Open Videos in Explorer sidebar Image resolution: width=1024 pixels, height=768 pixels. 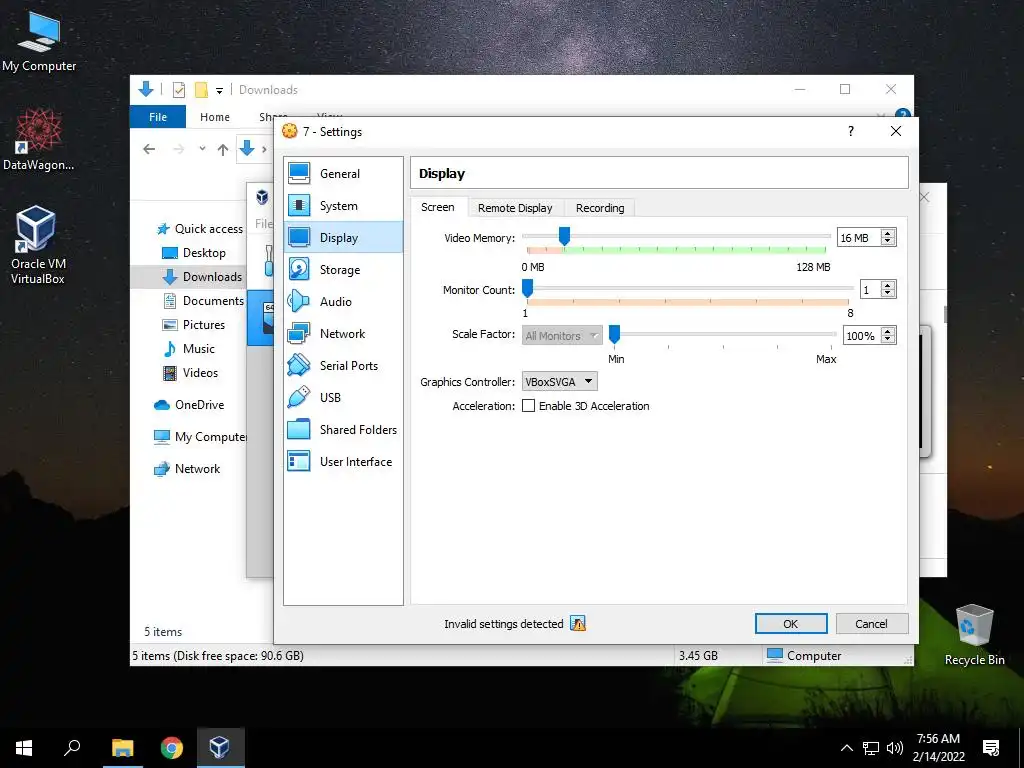[190, 373]
